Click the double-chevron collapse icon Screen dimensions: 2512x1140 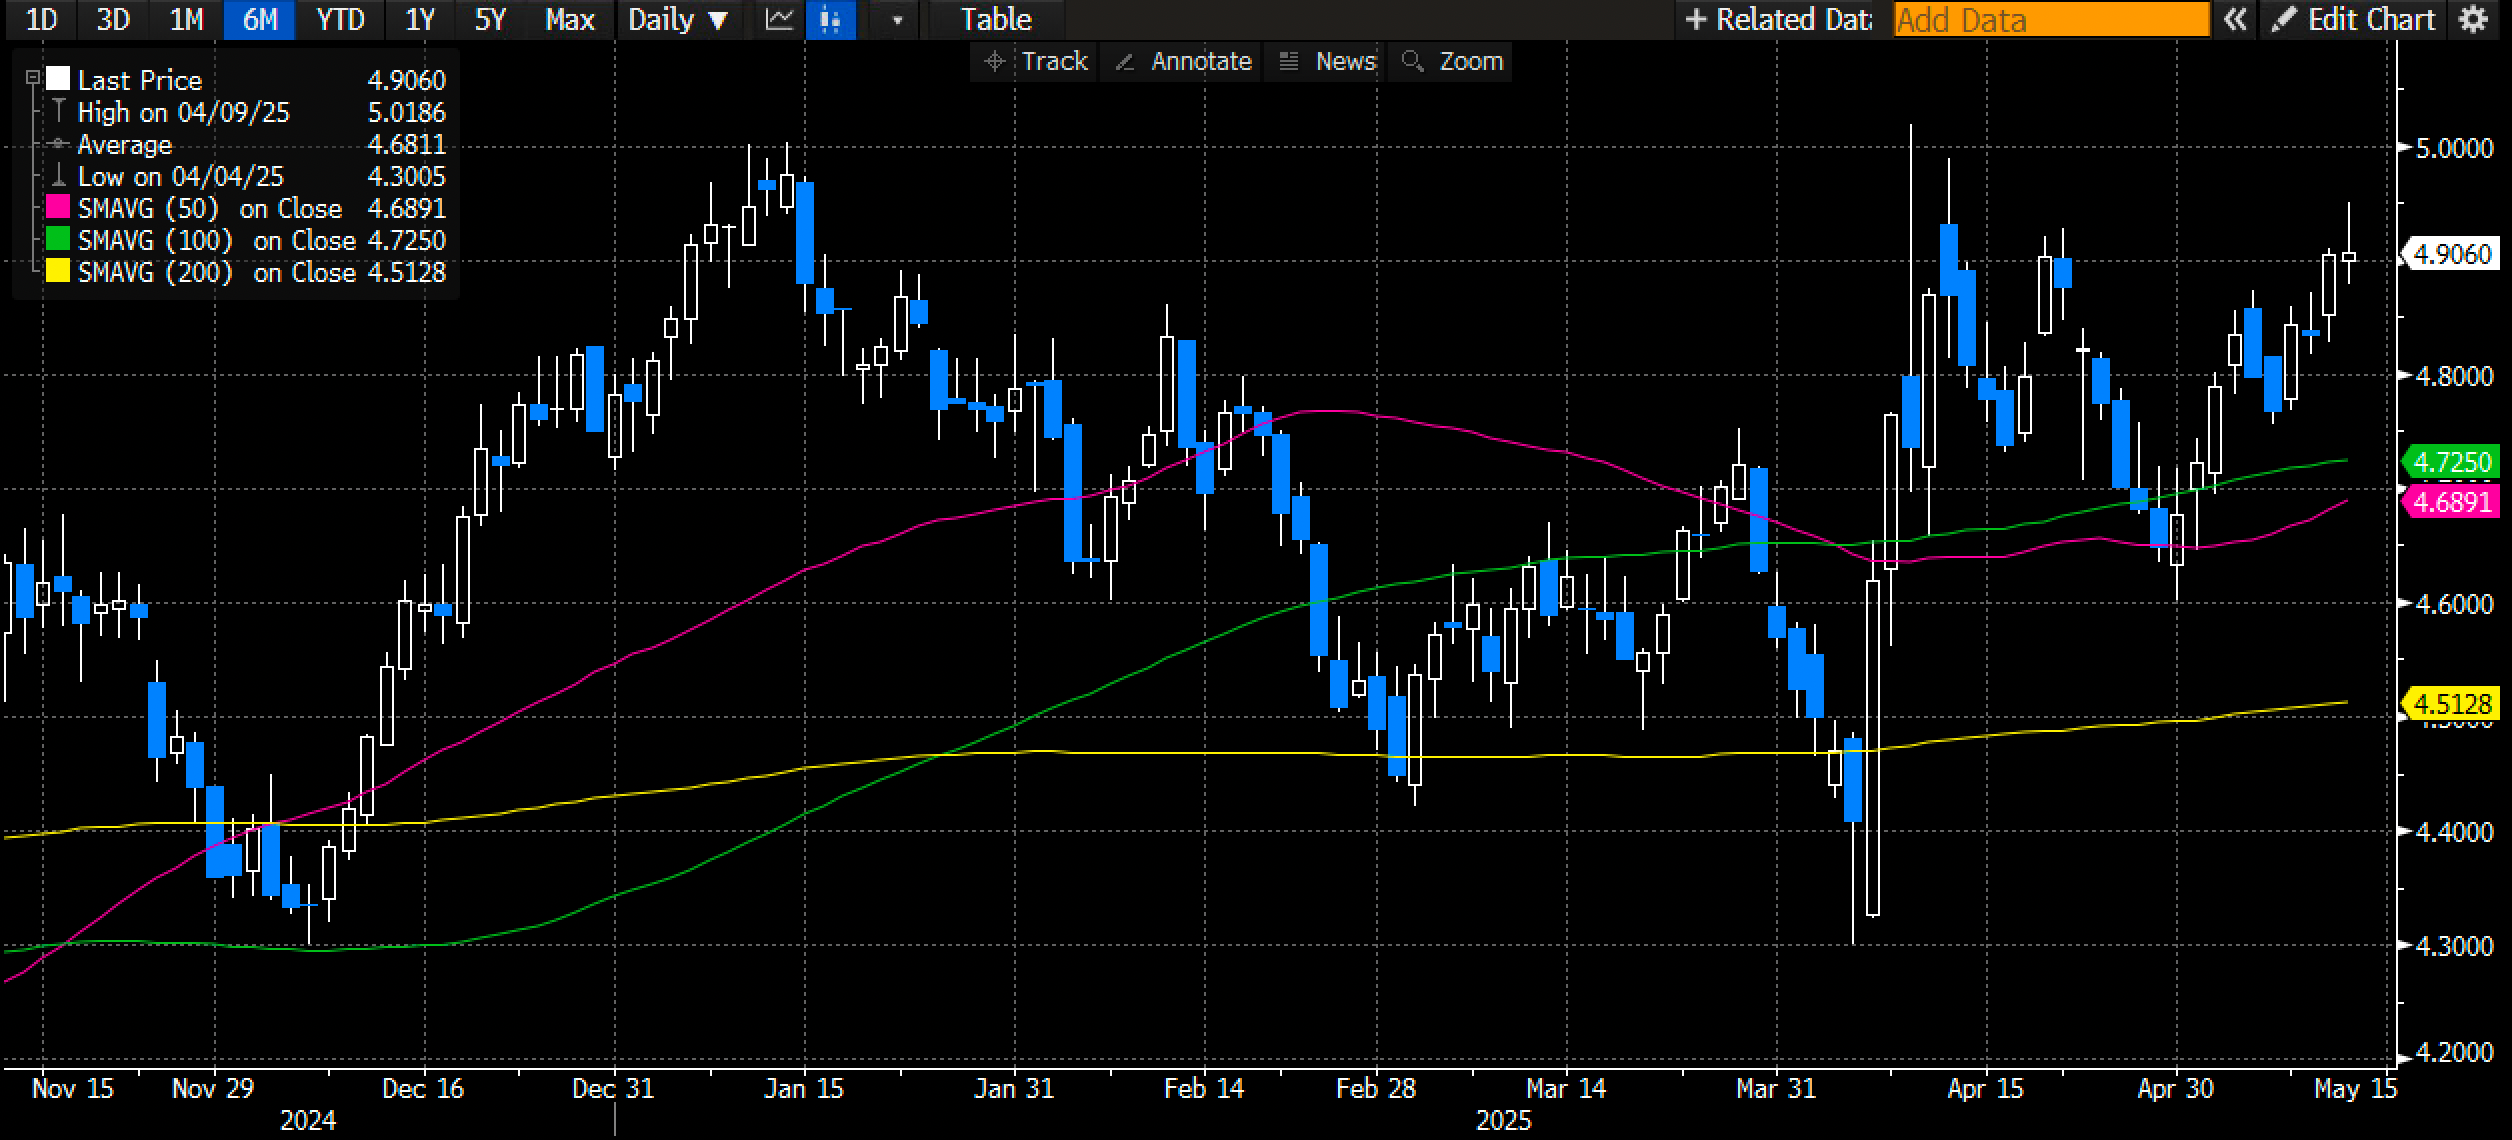(2235, 20)
